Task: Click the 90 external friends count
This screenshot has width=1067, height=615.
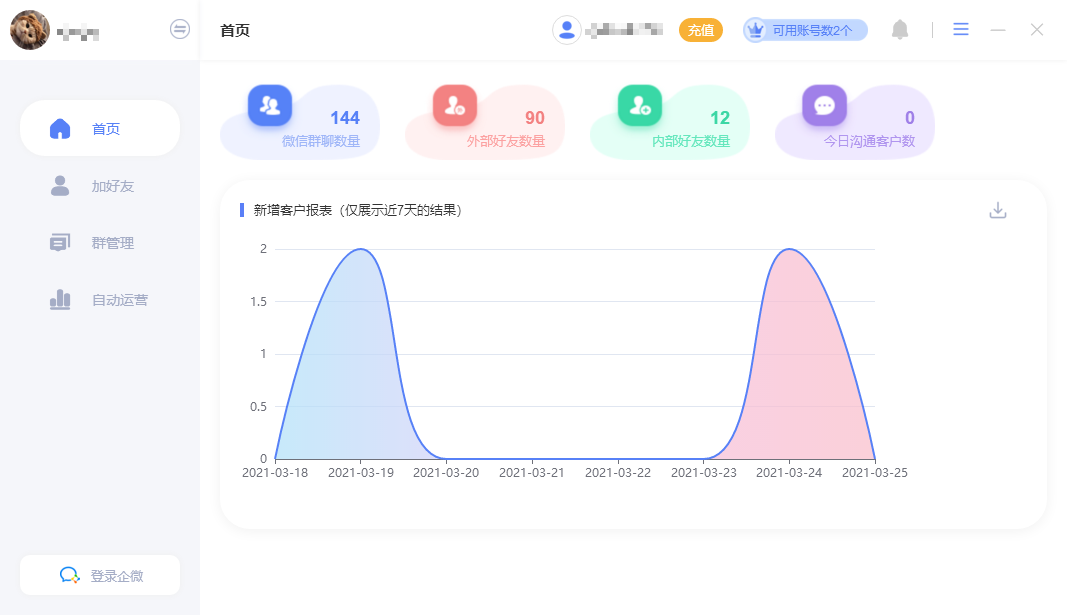Action: point(535,118)
